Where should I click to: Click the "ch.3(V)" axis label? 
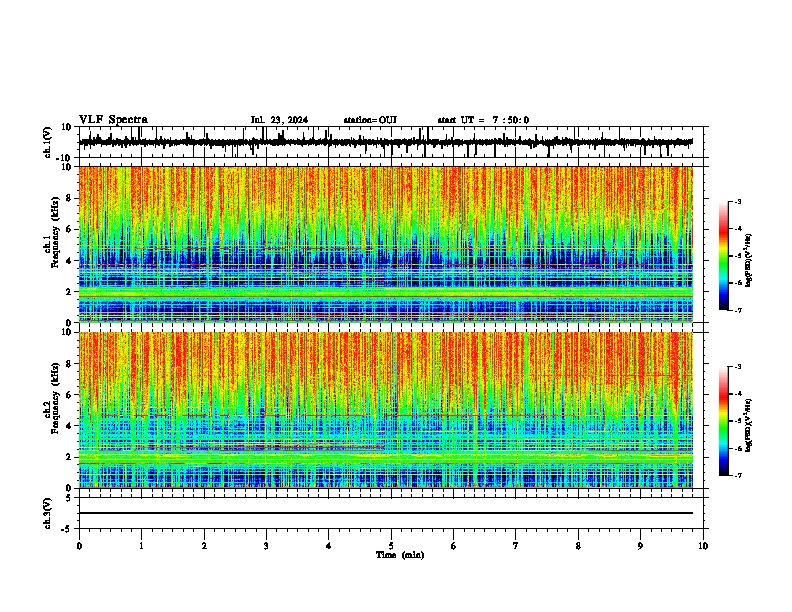[48, 514]
